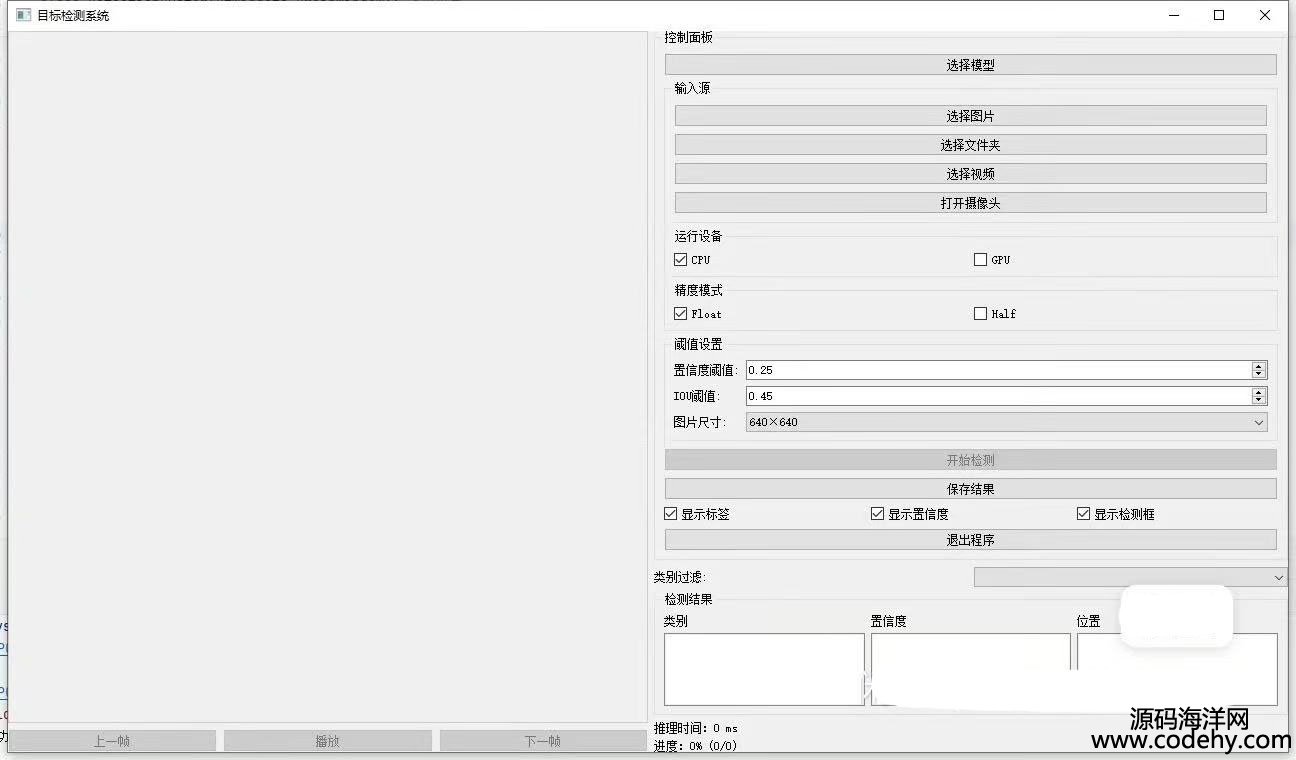1296x760 pixels.
Task: Click the 选择模型 button
Action: (x=970, y=65)
